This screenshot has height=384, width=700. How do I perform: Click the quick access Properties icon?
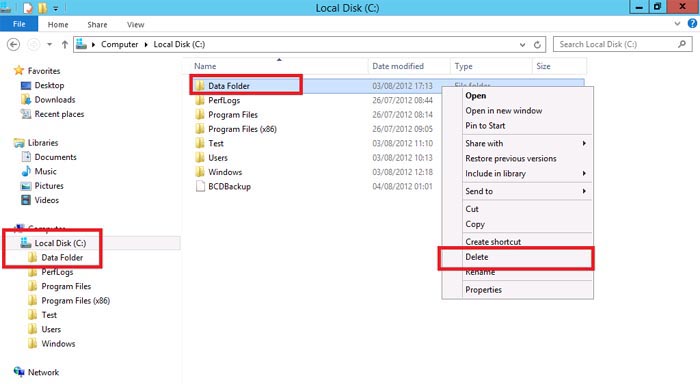click(x=28, y=8)
